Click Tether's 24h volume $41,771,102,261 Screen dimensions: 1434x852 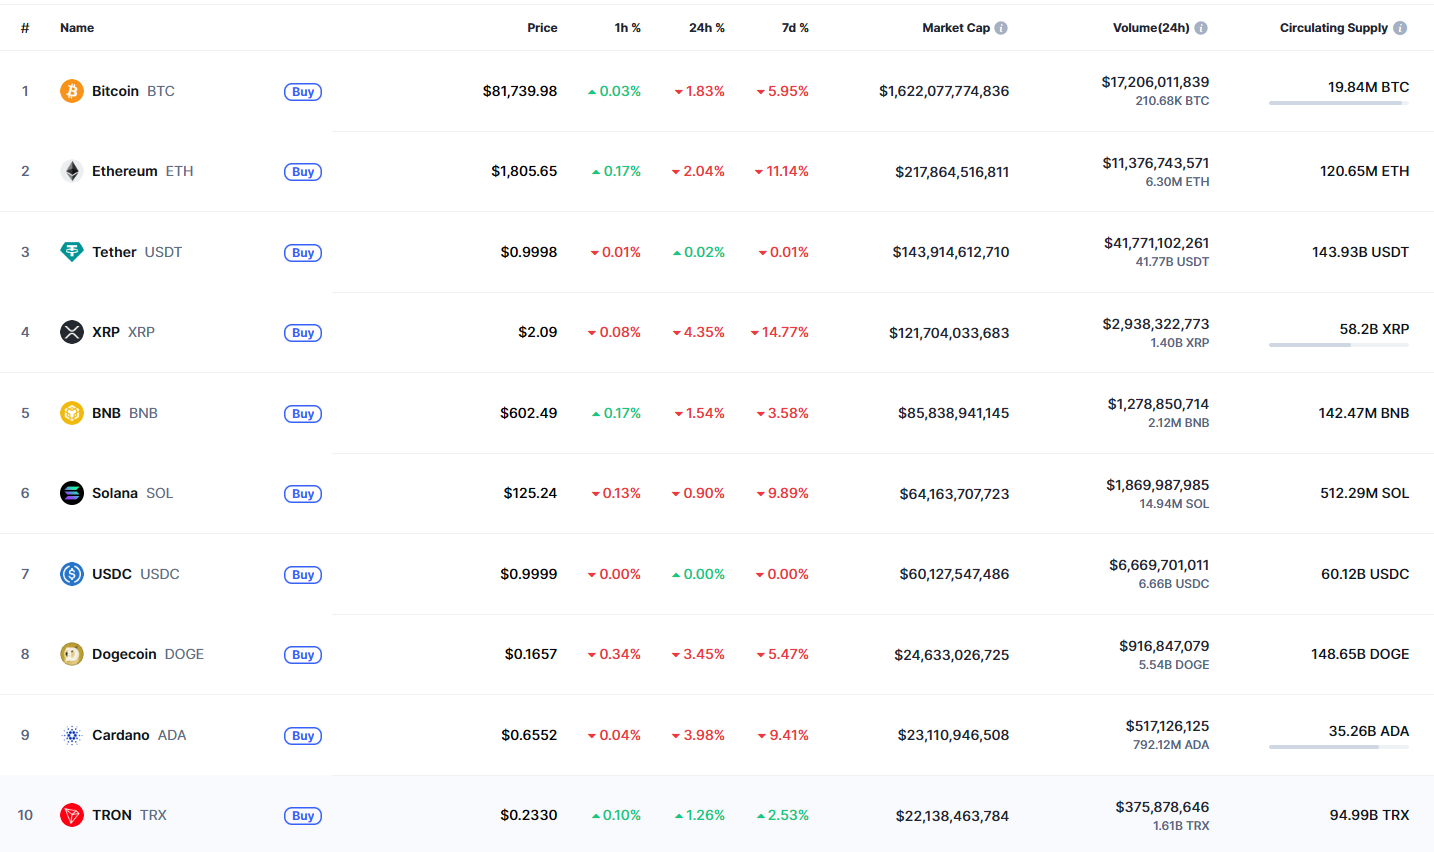click(1156, 243)
